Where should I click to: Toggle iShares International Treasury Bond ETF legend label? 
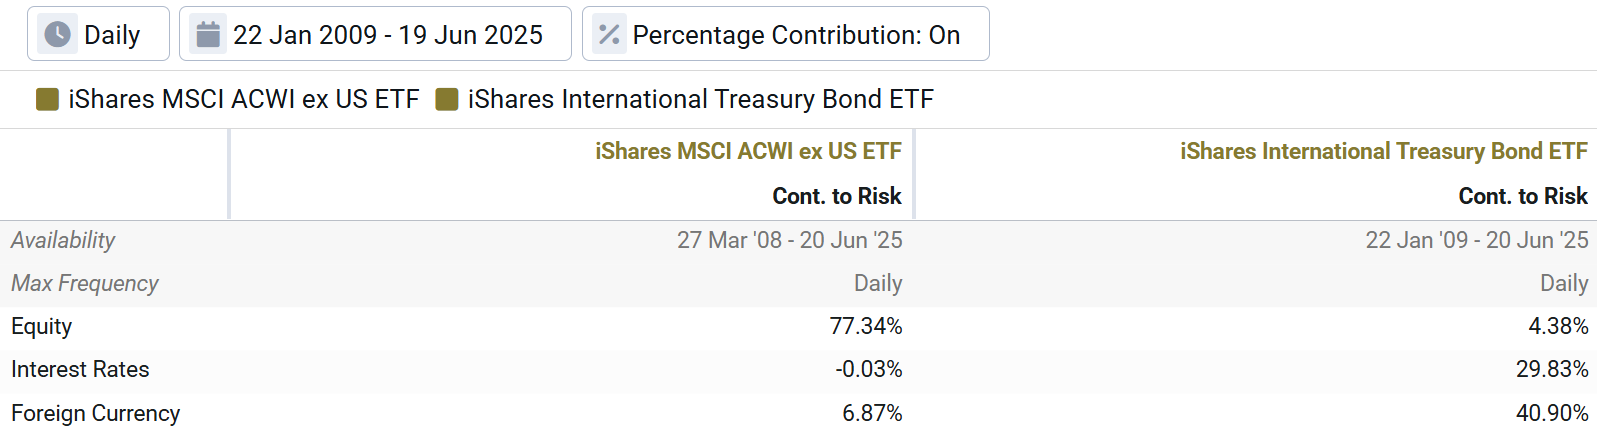(x=700, y=99)
